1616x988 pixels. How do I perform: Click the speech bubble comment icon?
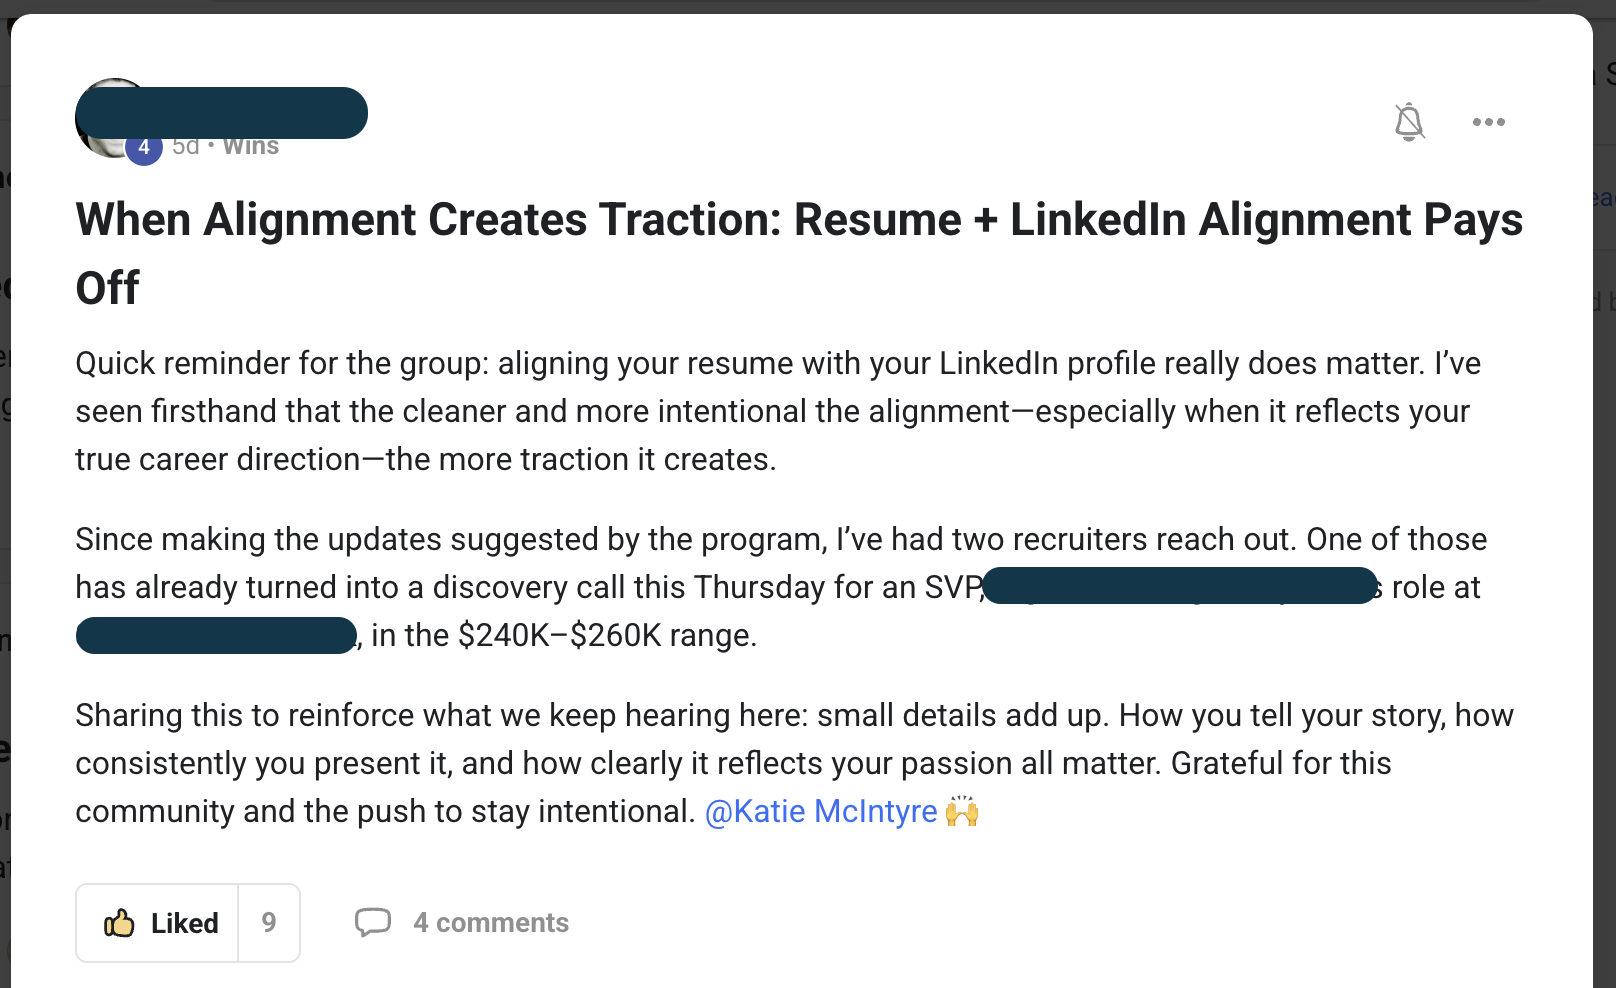[x=373, y=922]
